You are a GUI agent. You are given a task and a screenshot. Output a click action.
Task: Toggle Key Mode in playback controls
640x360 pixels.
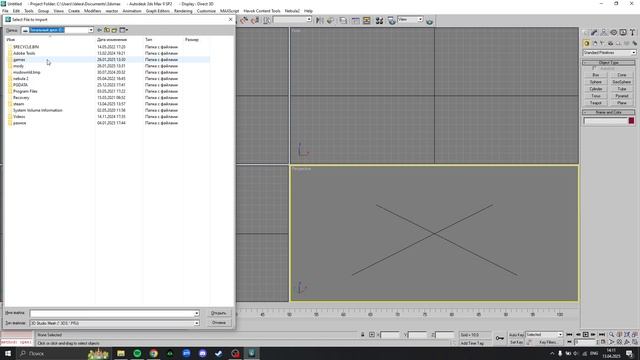click(x=569, y=342)
